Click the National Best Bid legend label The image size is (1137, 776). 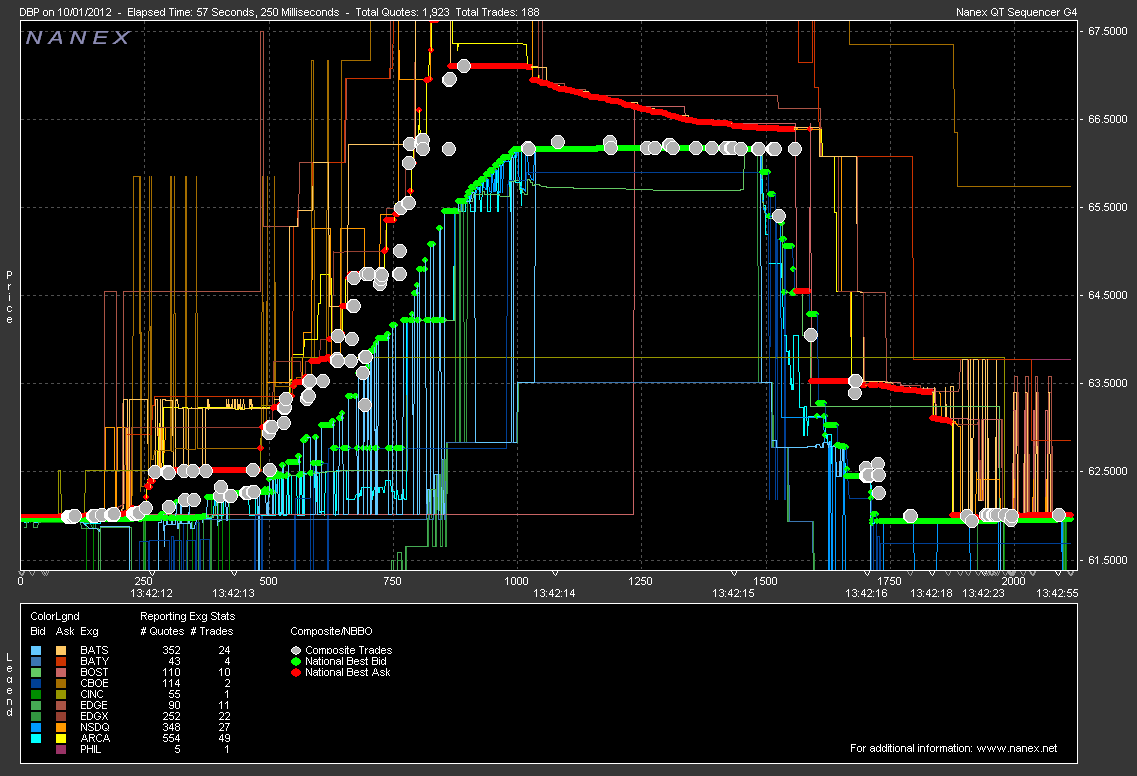(x=346, y=661)
